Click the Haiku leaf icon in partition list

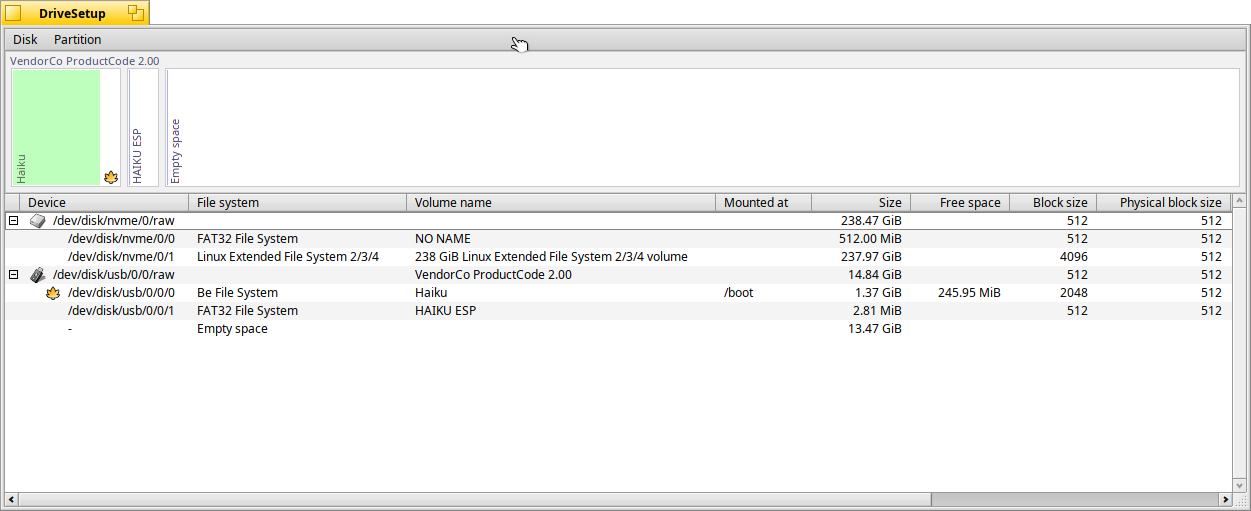coord(54,293)
